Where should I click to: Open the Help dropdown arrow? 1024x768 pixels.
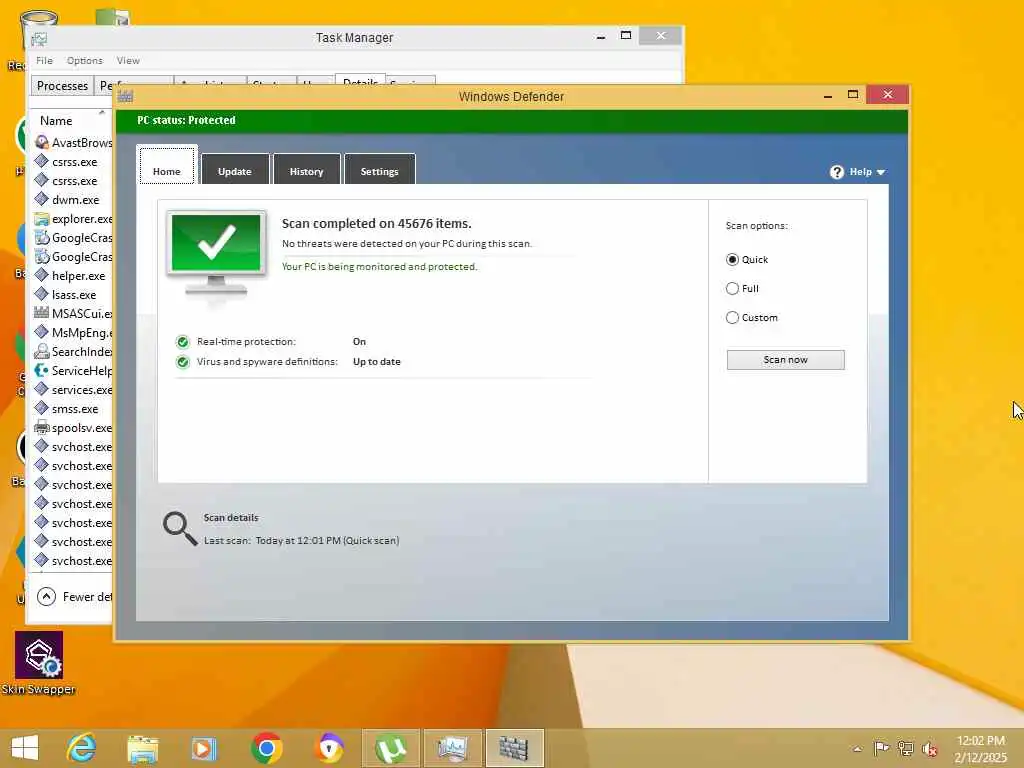point(881,172)
